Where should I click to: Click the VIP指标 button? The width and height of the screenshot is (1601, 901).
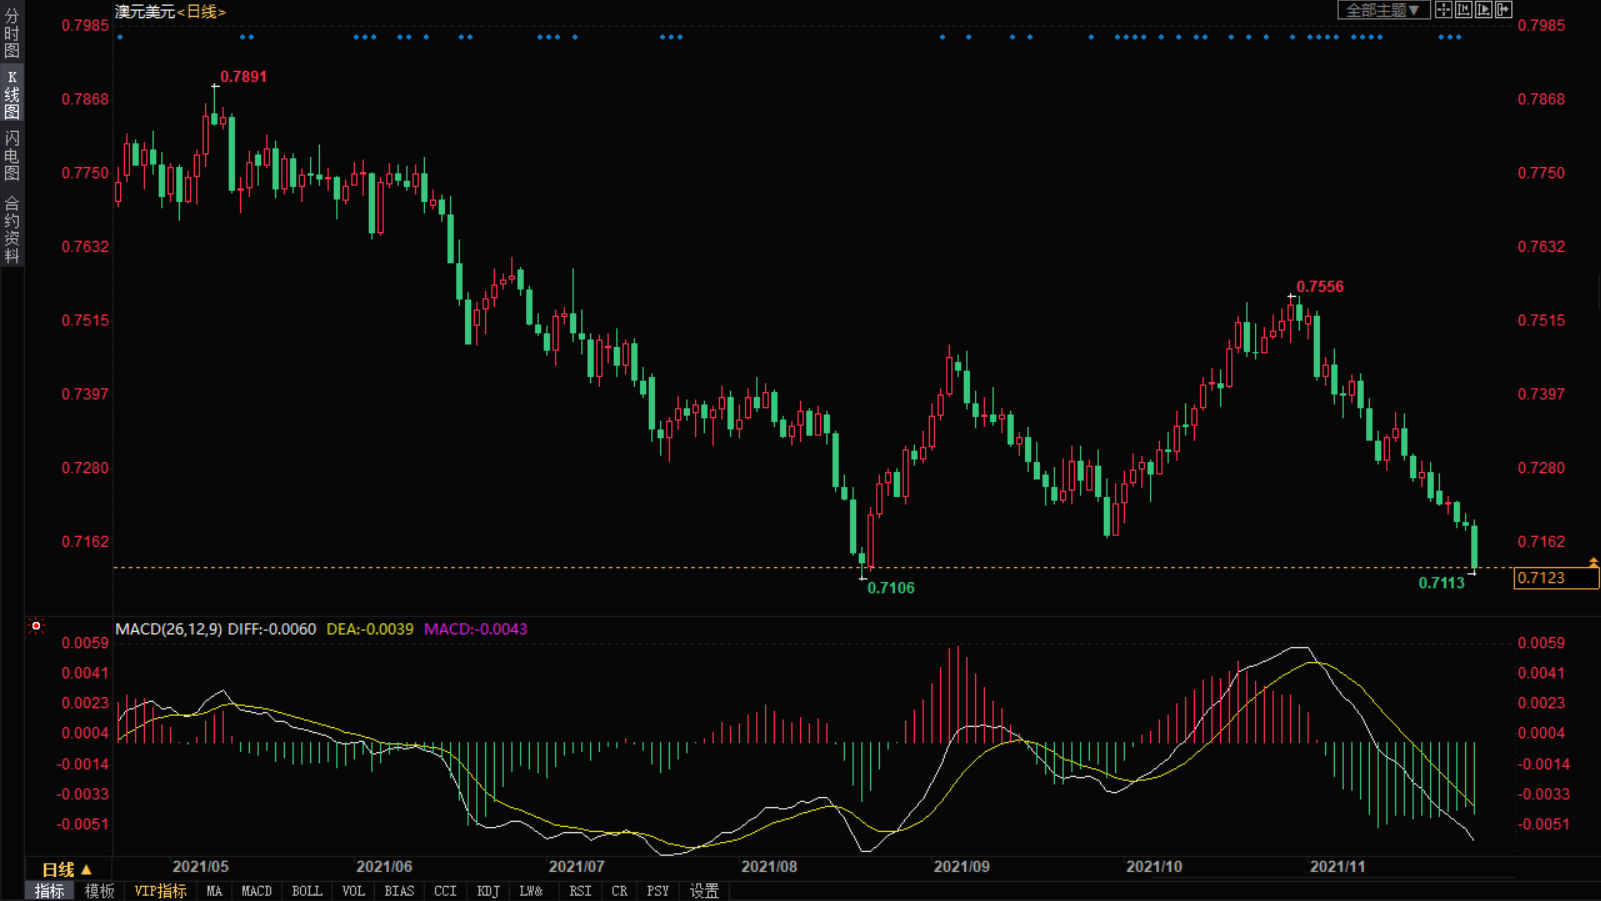point(160,891)
